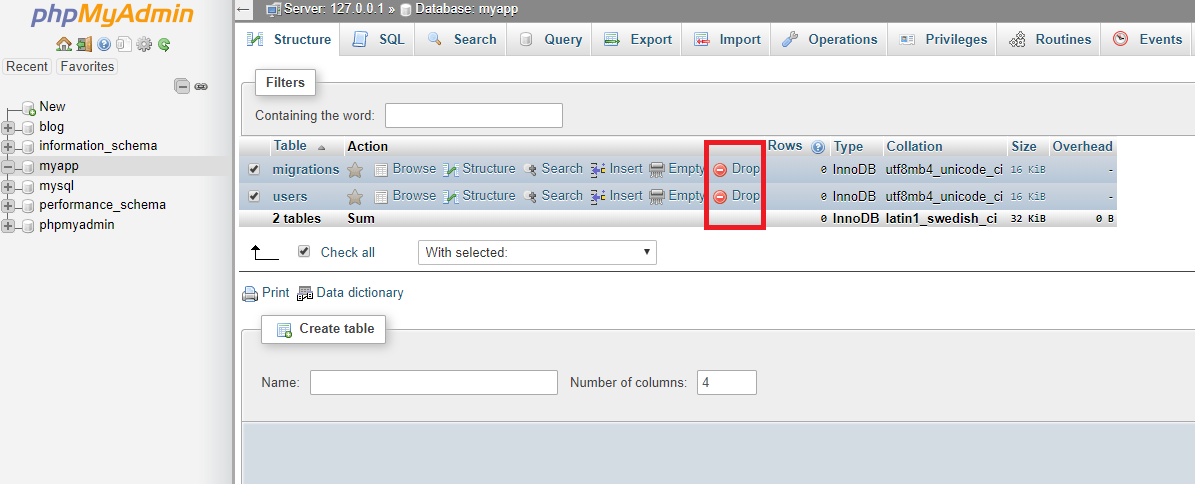Image resolution: width=1195 pixels, height=484 pixels.
Task: Switch to the Search tab
Action: click(461, 40)
